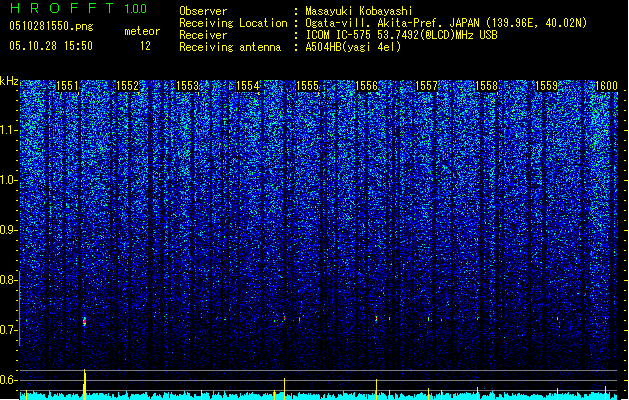This screenshot has width=629, height=400.
Task: Click the 1557 time marker
Action: 426,86
